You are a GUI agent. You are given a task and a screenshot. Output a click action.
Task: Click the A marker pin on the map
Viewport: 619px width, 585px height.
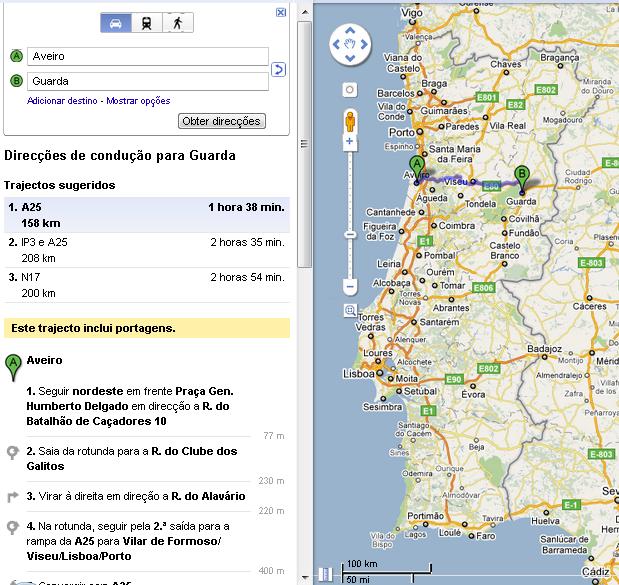(416, 169)
